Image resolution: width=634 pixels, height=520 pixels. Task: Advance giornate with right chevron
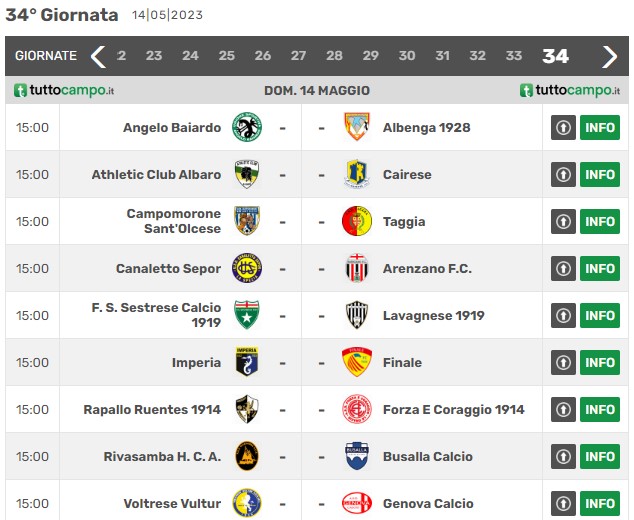609,56
